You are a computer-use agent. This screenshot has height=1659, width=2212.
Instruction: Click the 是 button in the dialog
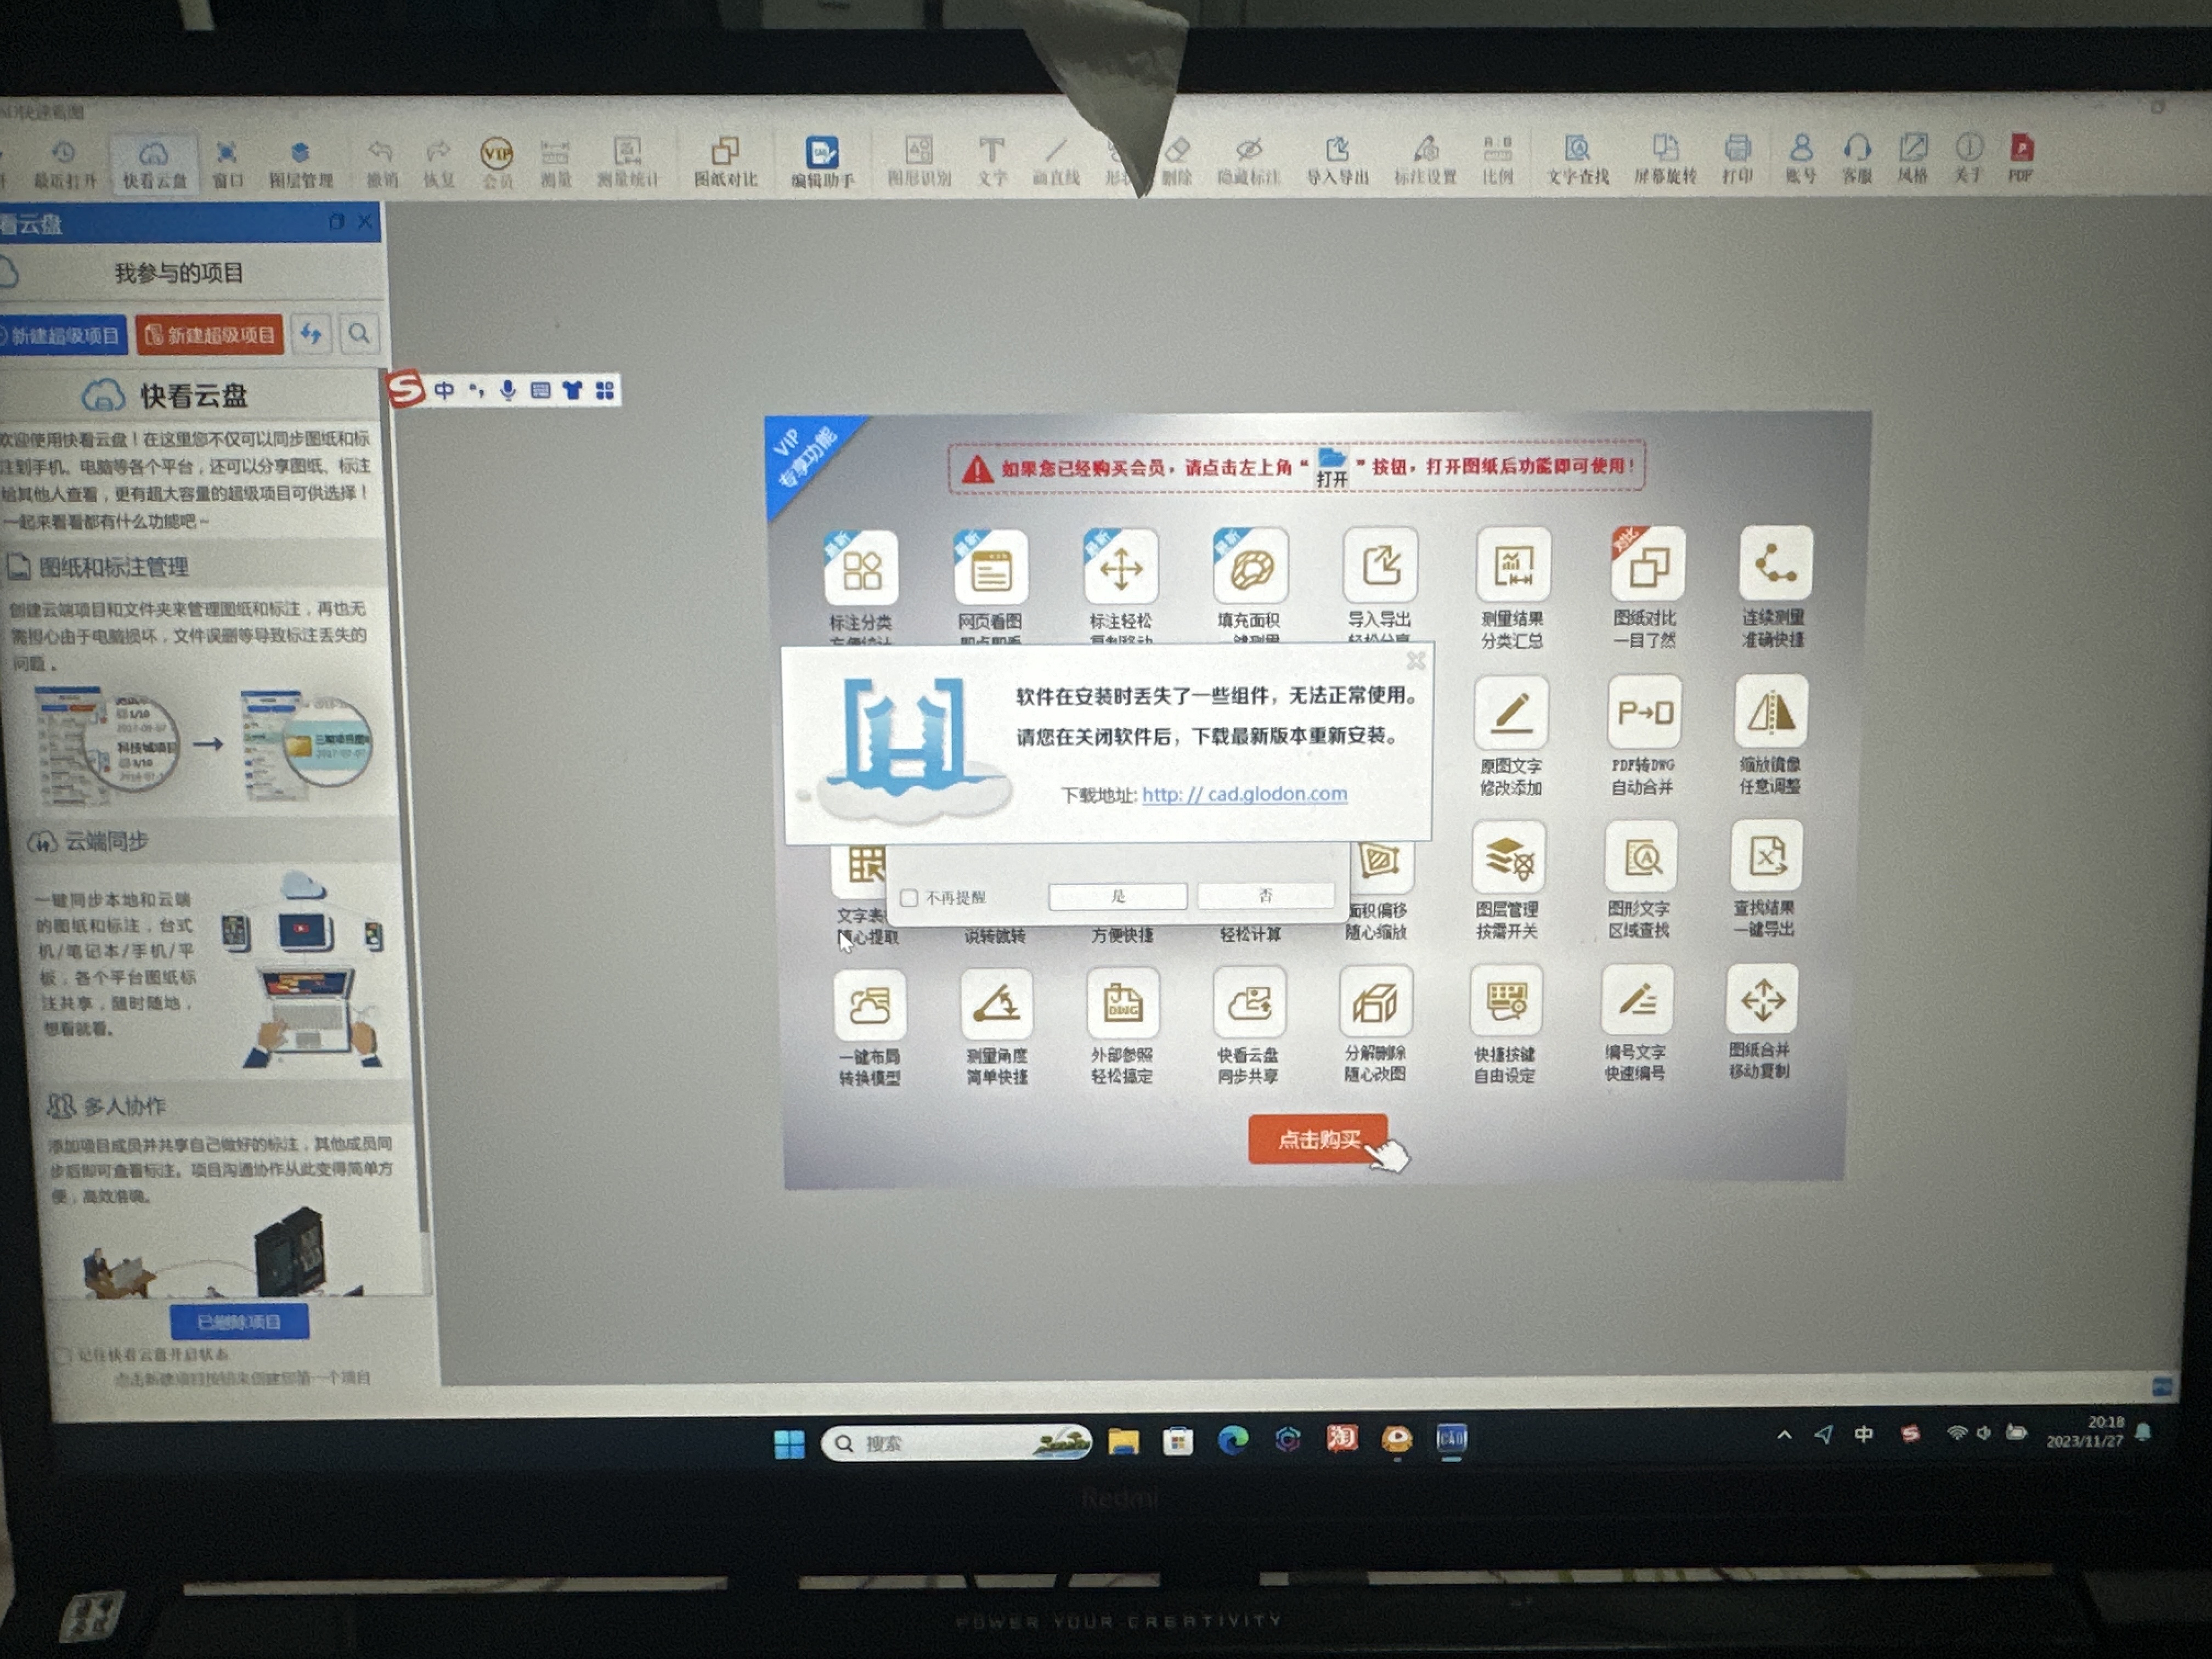tap(1118, 896)
